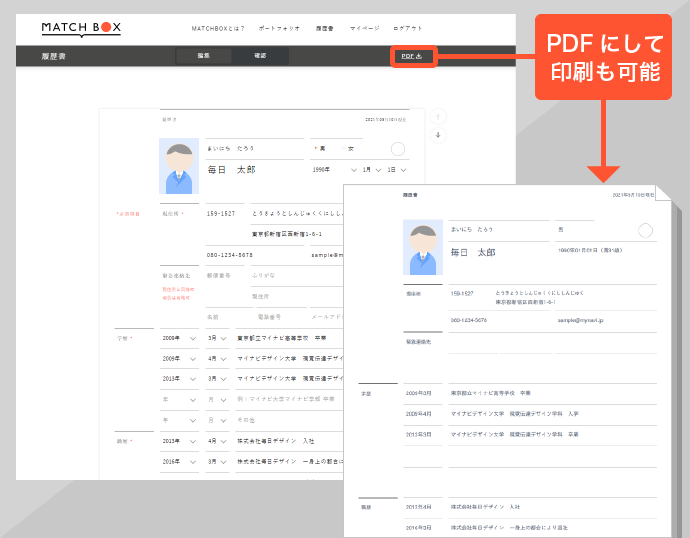Click the PDF download button
690x538 pixels.
412,57
